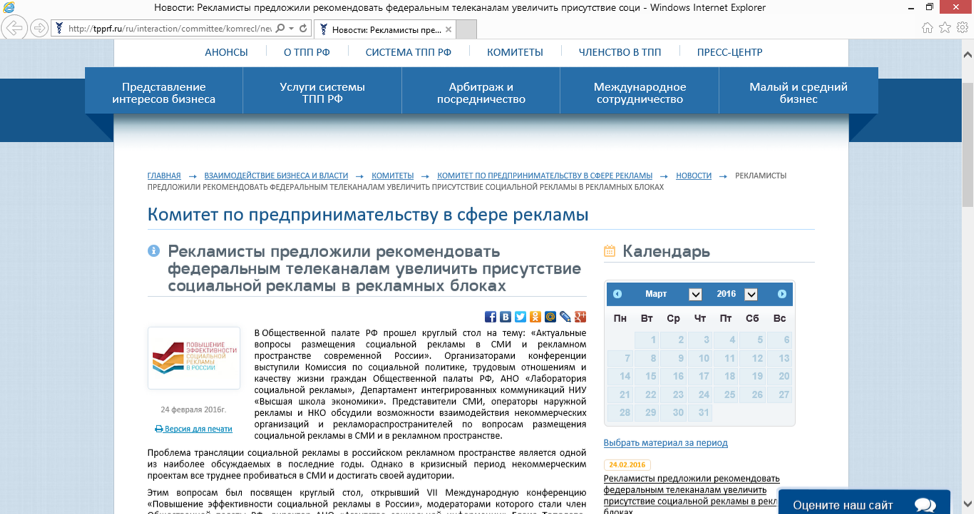Go to previous month in calendar
Screen dimensions: 974x514
pyautogui.click(x=617, y=294)
